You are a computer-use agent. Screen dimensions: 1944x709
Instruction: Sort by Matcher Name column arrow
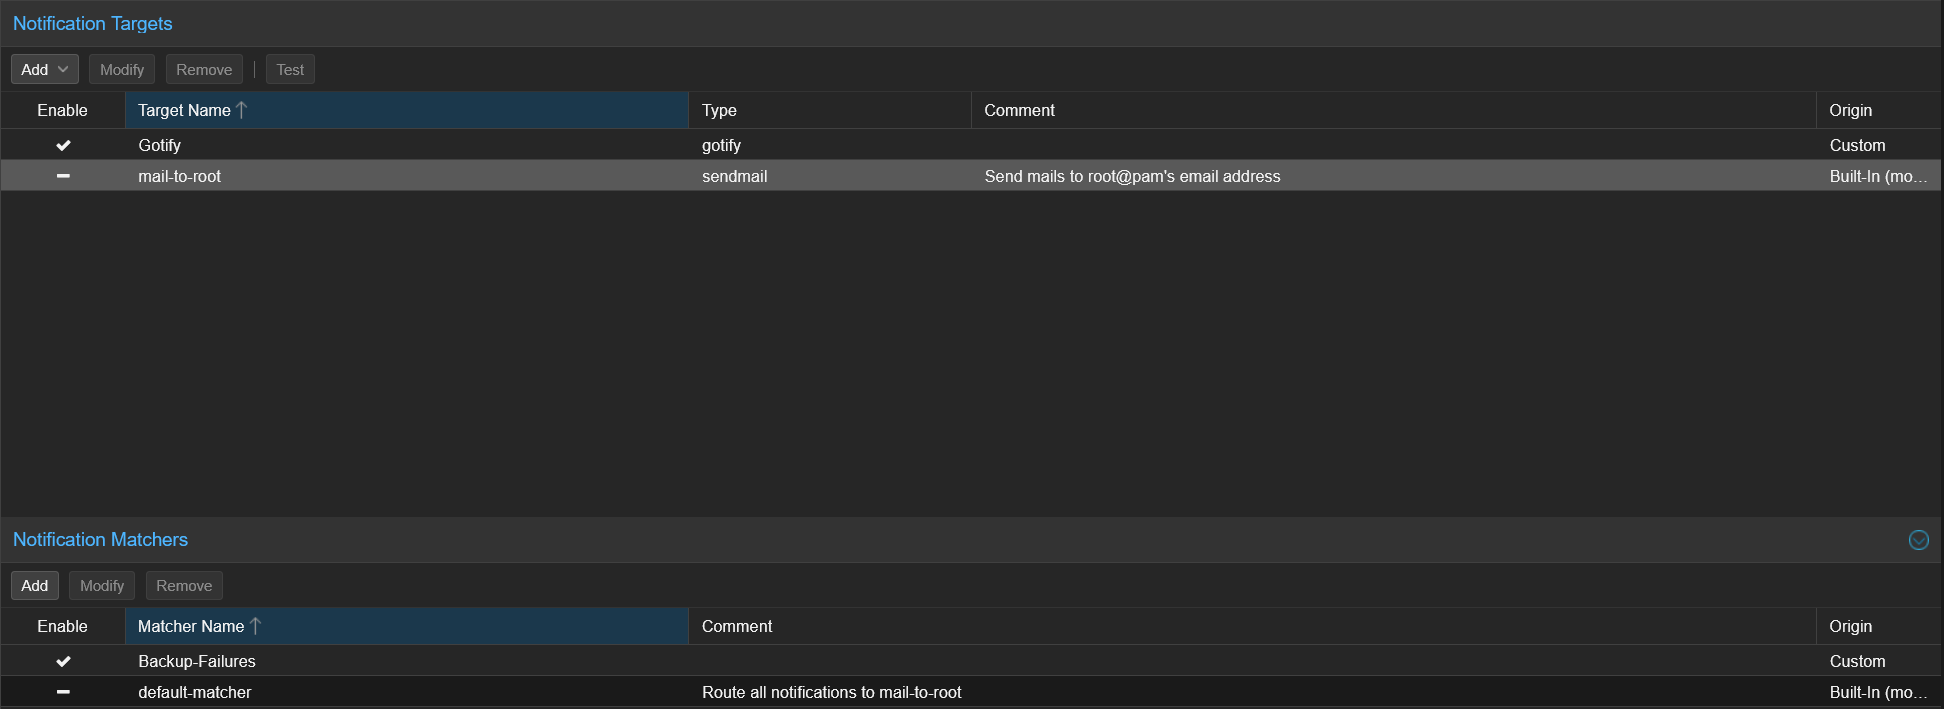pos(255,626)
